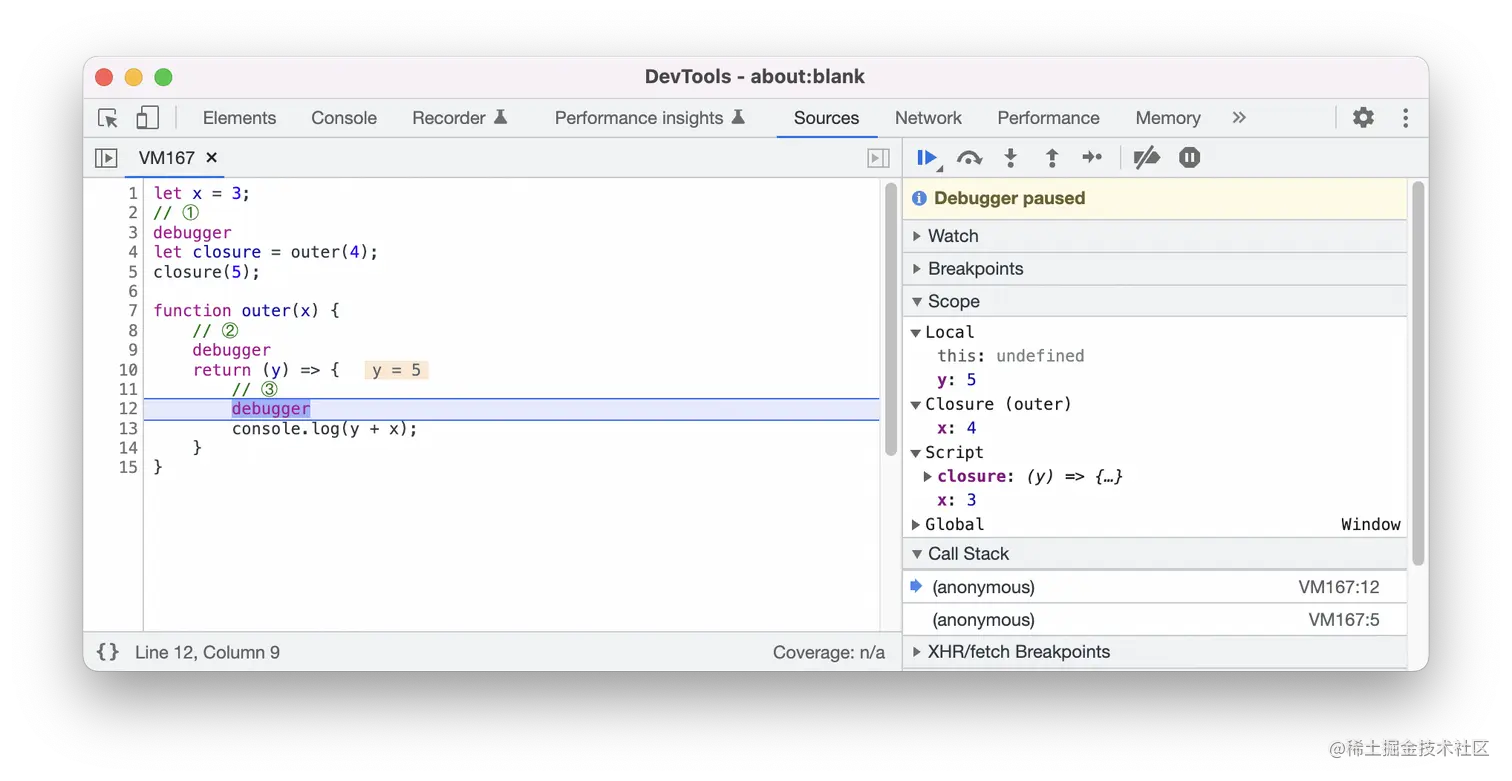
Task: Click the Debugger paused banner
Action: [1154, 198]
